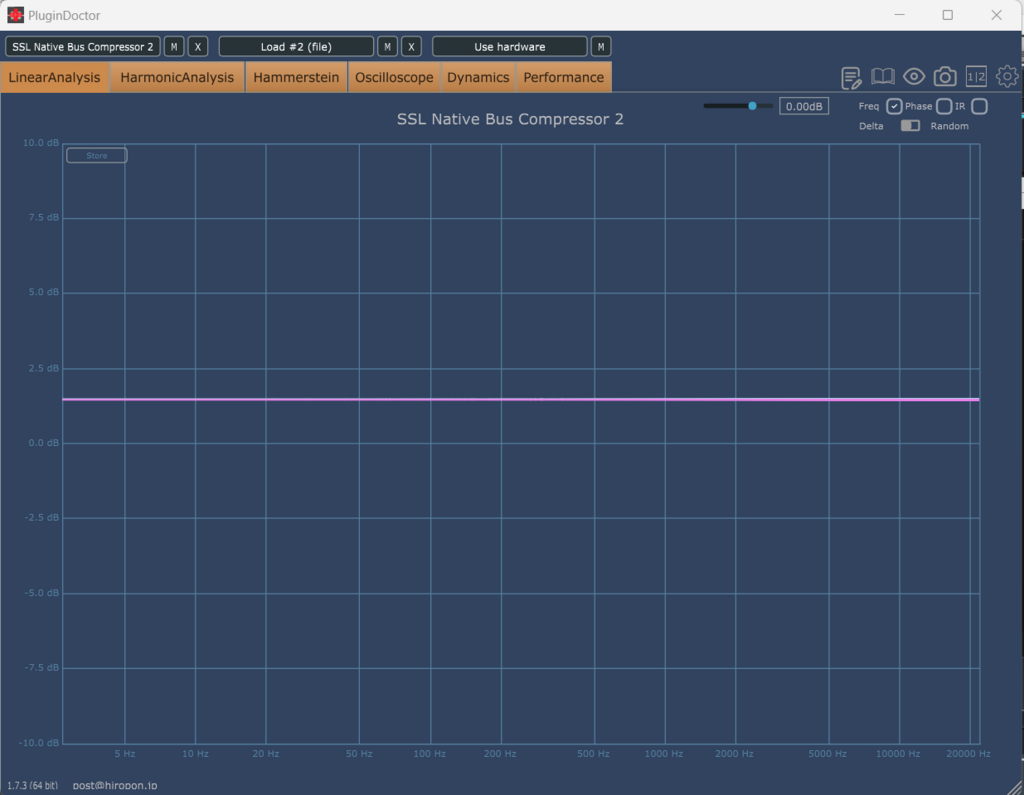Click the Use hardware button
Viewport: 1024px width, 795px height.
click(x=509, y=46)
